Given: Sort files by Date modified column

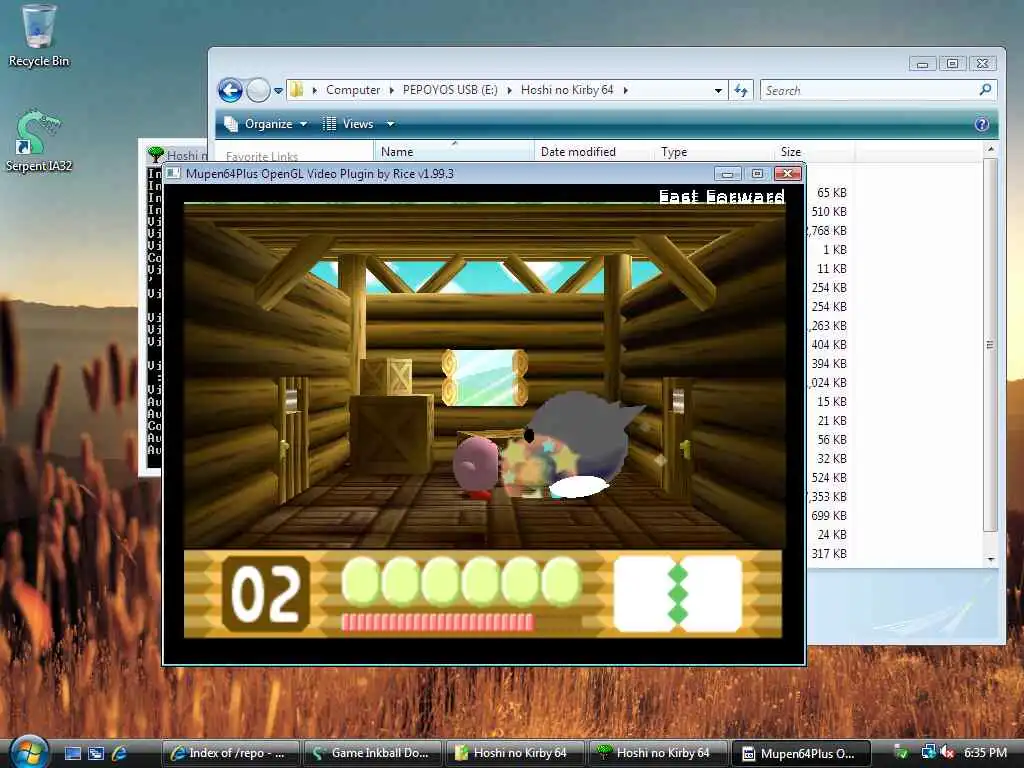Looking at the screenshot, I should [x=593, y=152].
